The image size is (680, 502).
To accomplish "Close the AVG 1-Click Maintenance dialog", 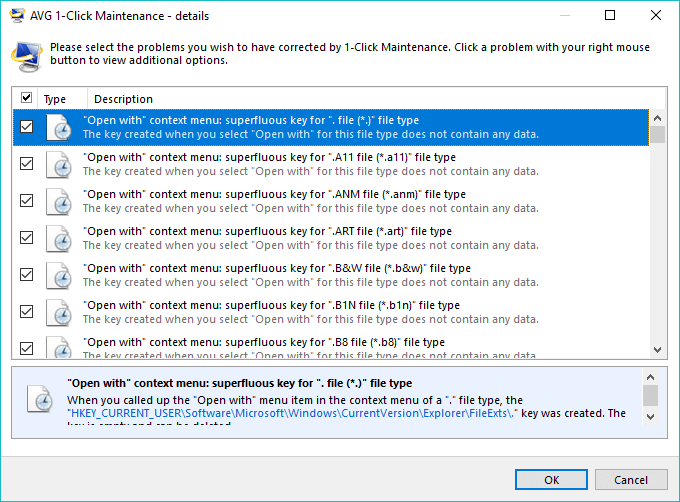I will 656,15.
